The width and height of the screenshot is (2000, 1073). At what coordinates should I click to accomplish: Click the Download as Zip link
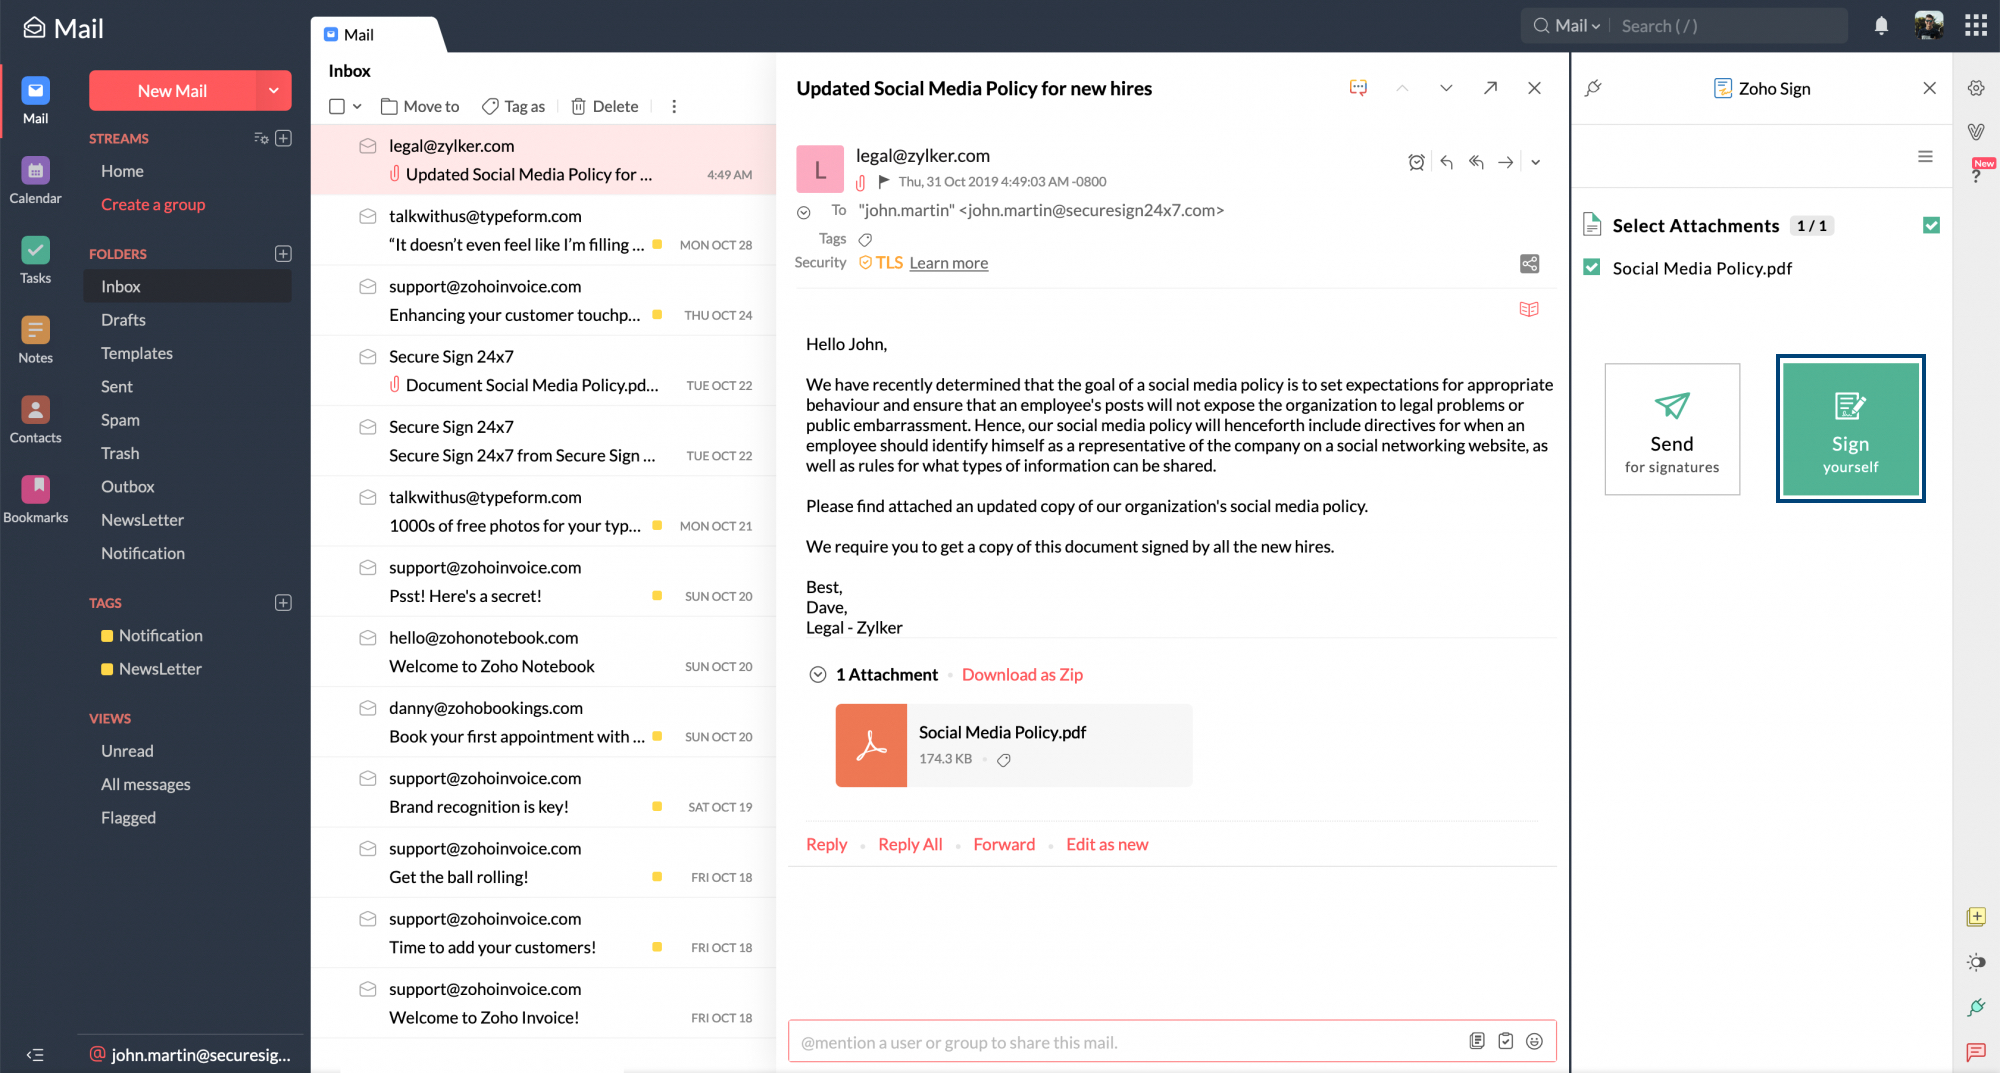pos(1022,674)
